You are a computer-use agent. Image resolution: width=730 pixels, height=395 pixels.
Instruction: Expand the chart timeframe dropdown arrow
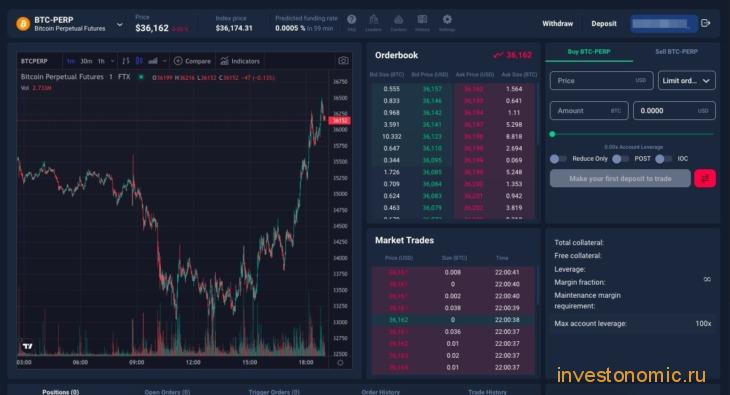pyautogui.click(x=112, y=61)
